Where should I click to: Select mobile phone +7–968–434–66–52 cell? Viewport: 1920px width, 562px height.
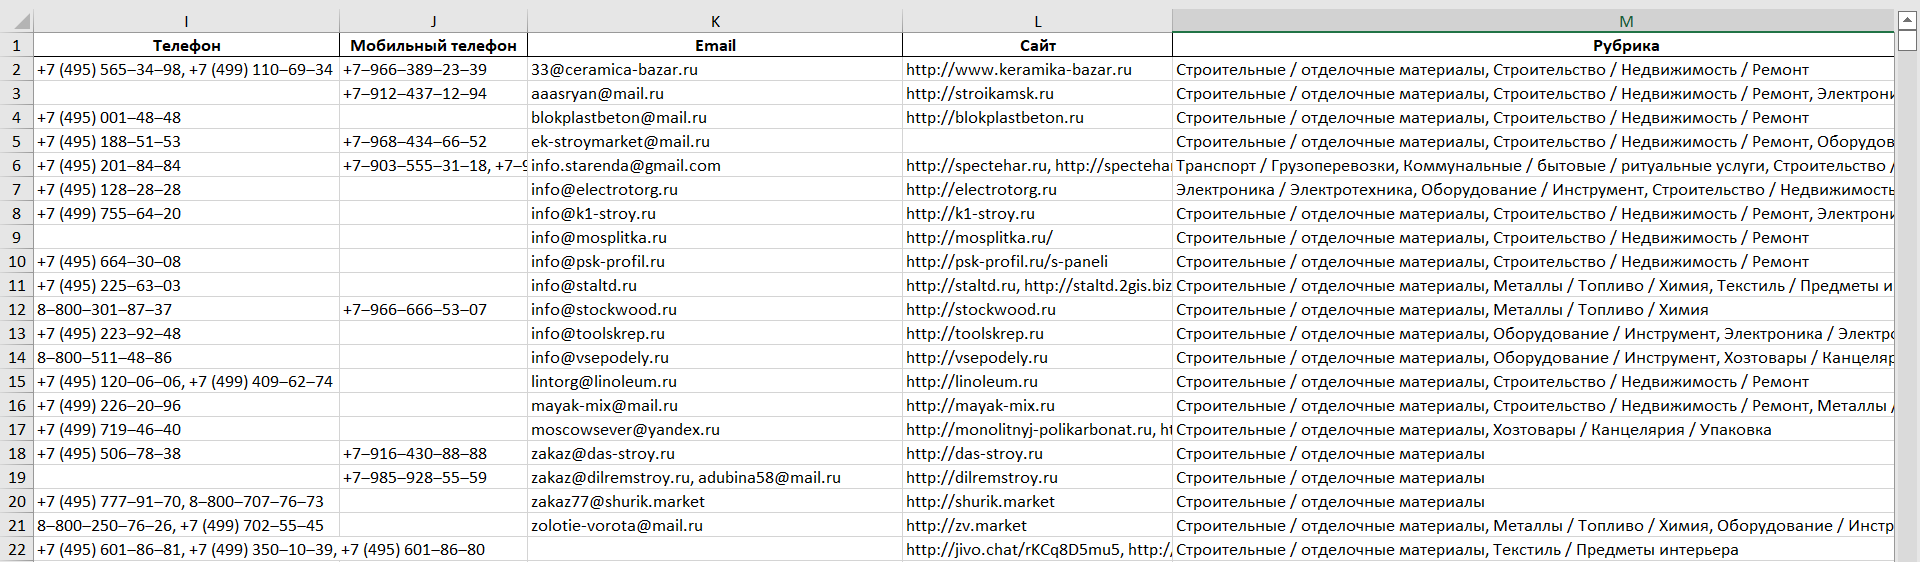(x=433, y=141)
